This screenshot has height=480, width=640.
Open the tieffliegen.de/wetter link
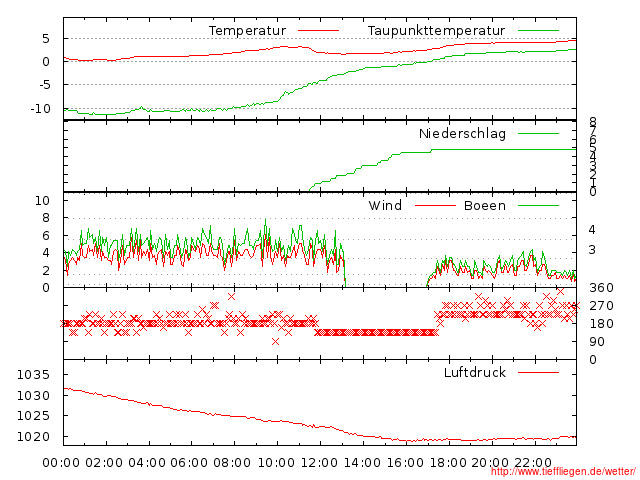(563, 472)
